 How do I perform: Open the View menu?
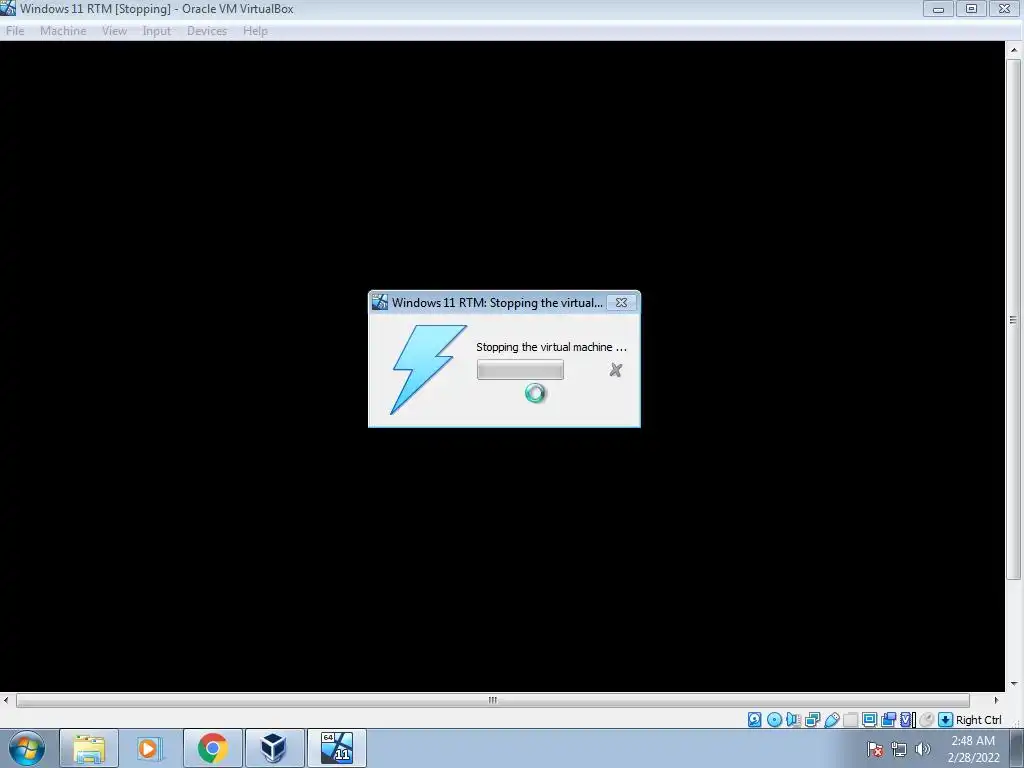[114, 31]
